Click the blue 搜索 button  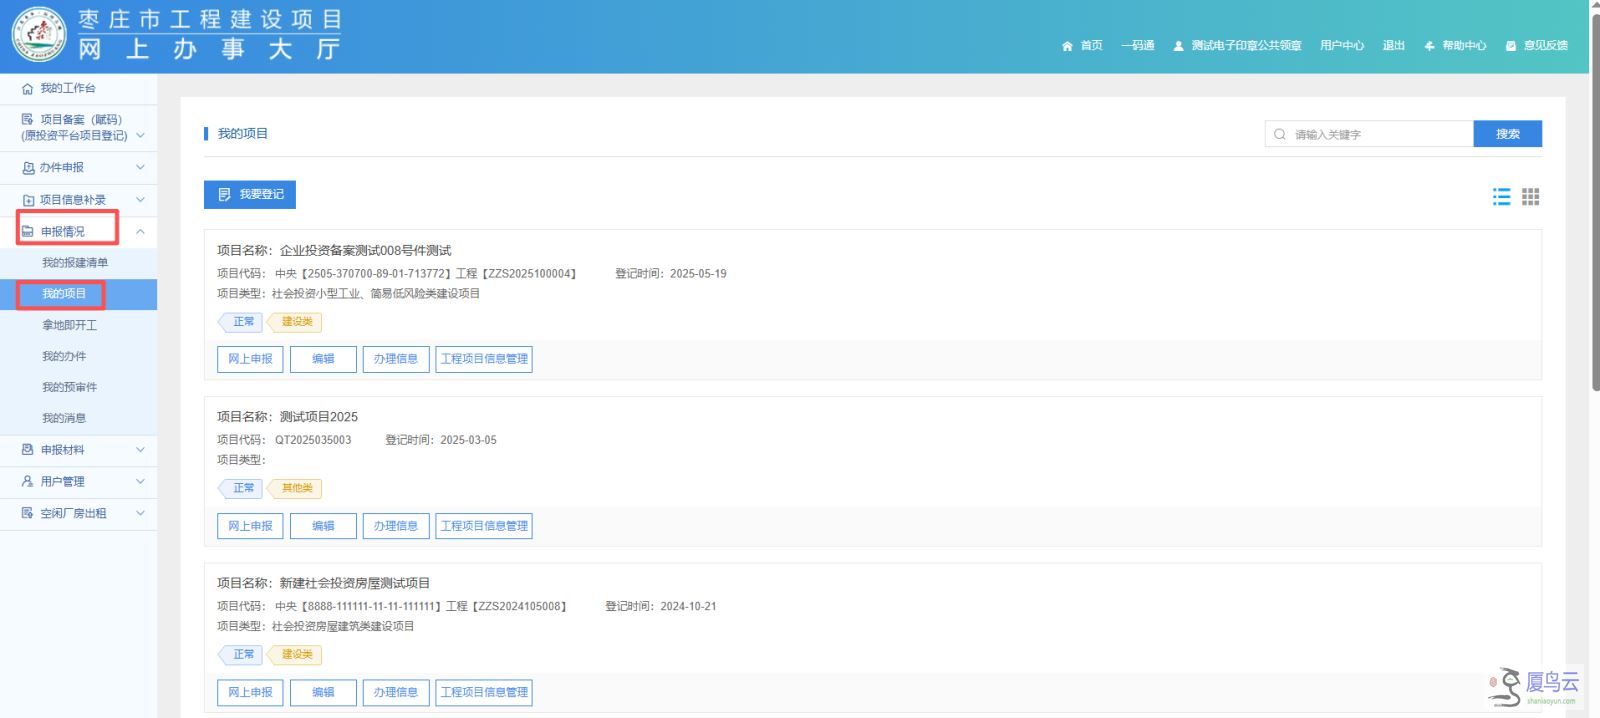pyautogui.click(x=1507, y=134)
